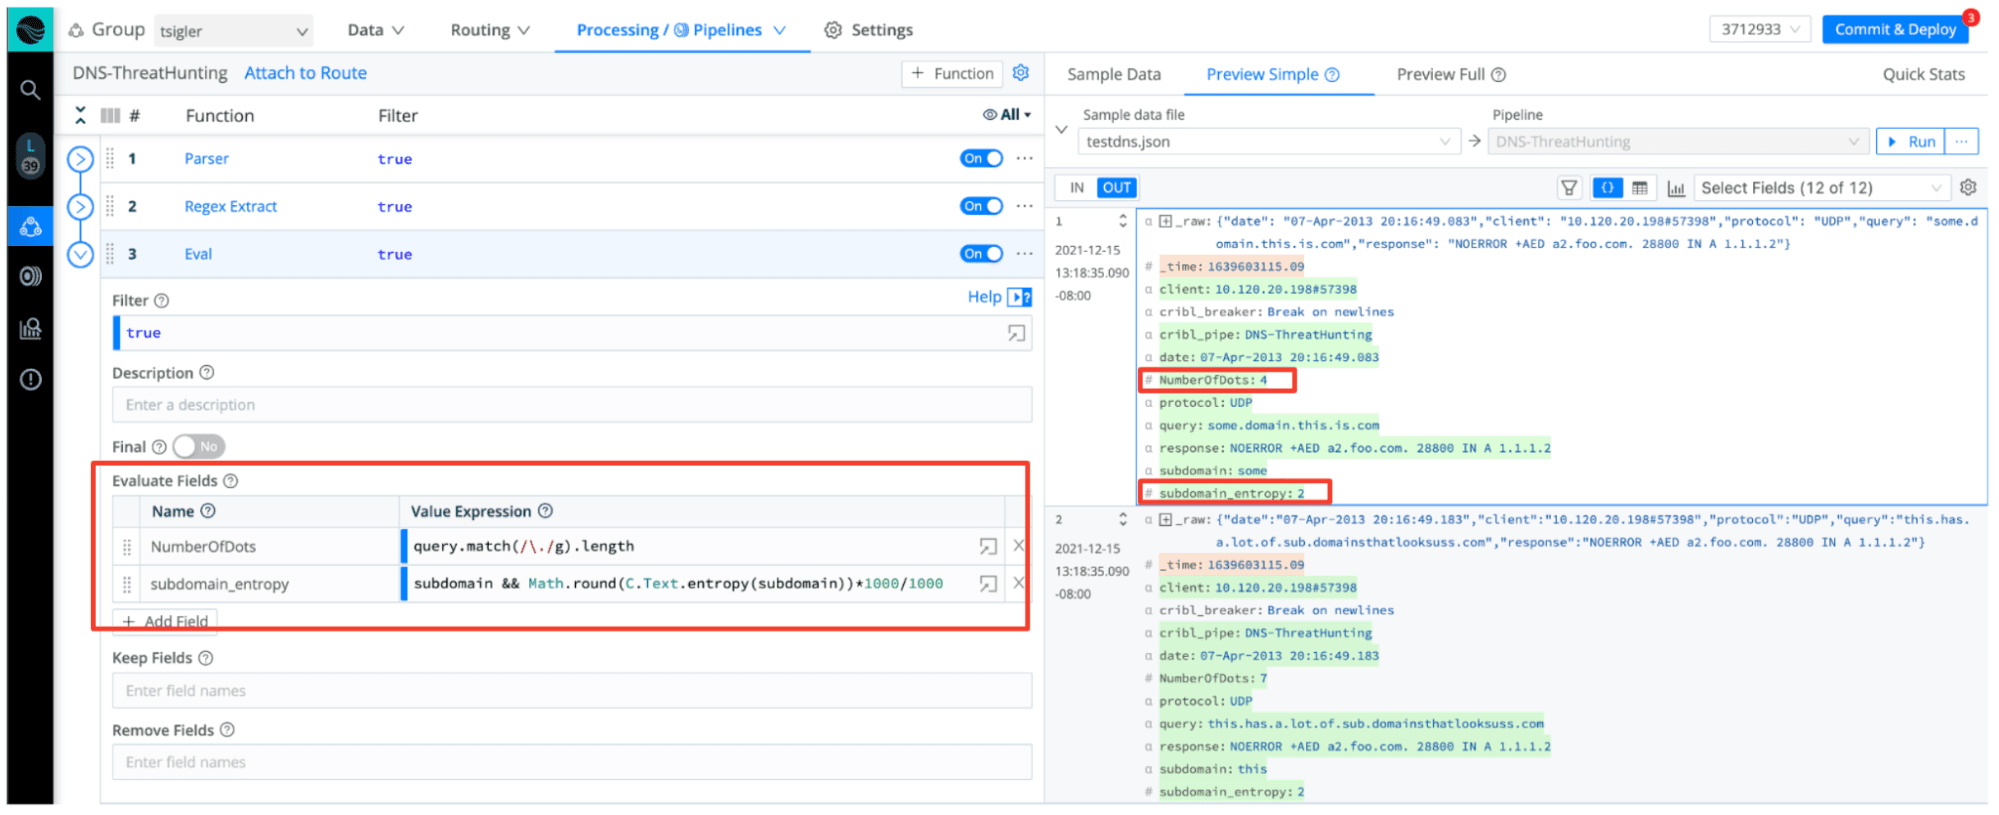1999x815 pixels.
Task: Turn off the Regex Extract function
Action: pyautogui.click(x=981, y=206)
